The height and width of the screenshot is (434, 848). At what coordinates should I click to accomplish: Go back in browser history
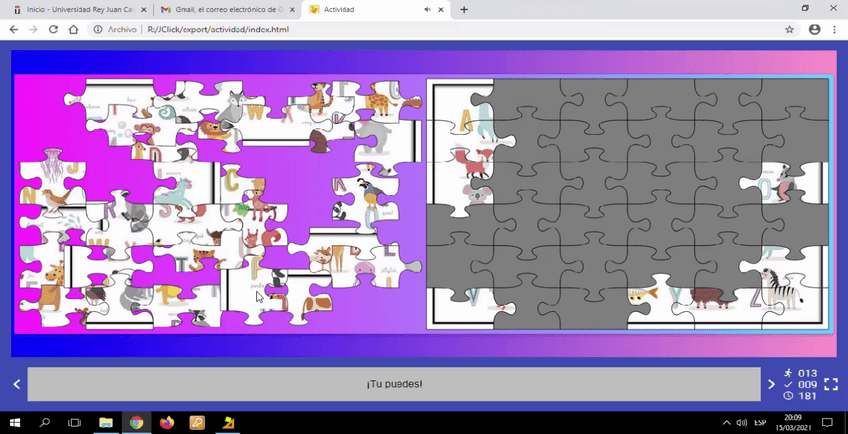coord(14,29)
